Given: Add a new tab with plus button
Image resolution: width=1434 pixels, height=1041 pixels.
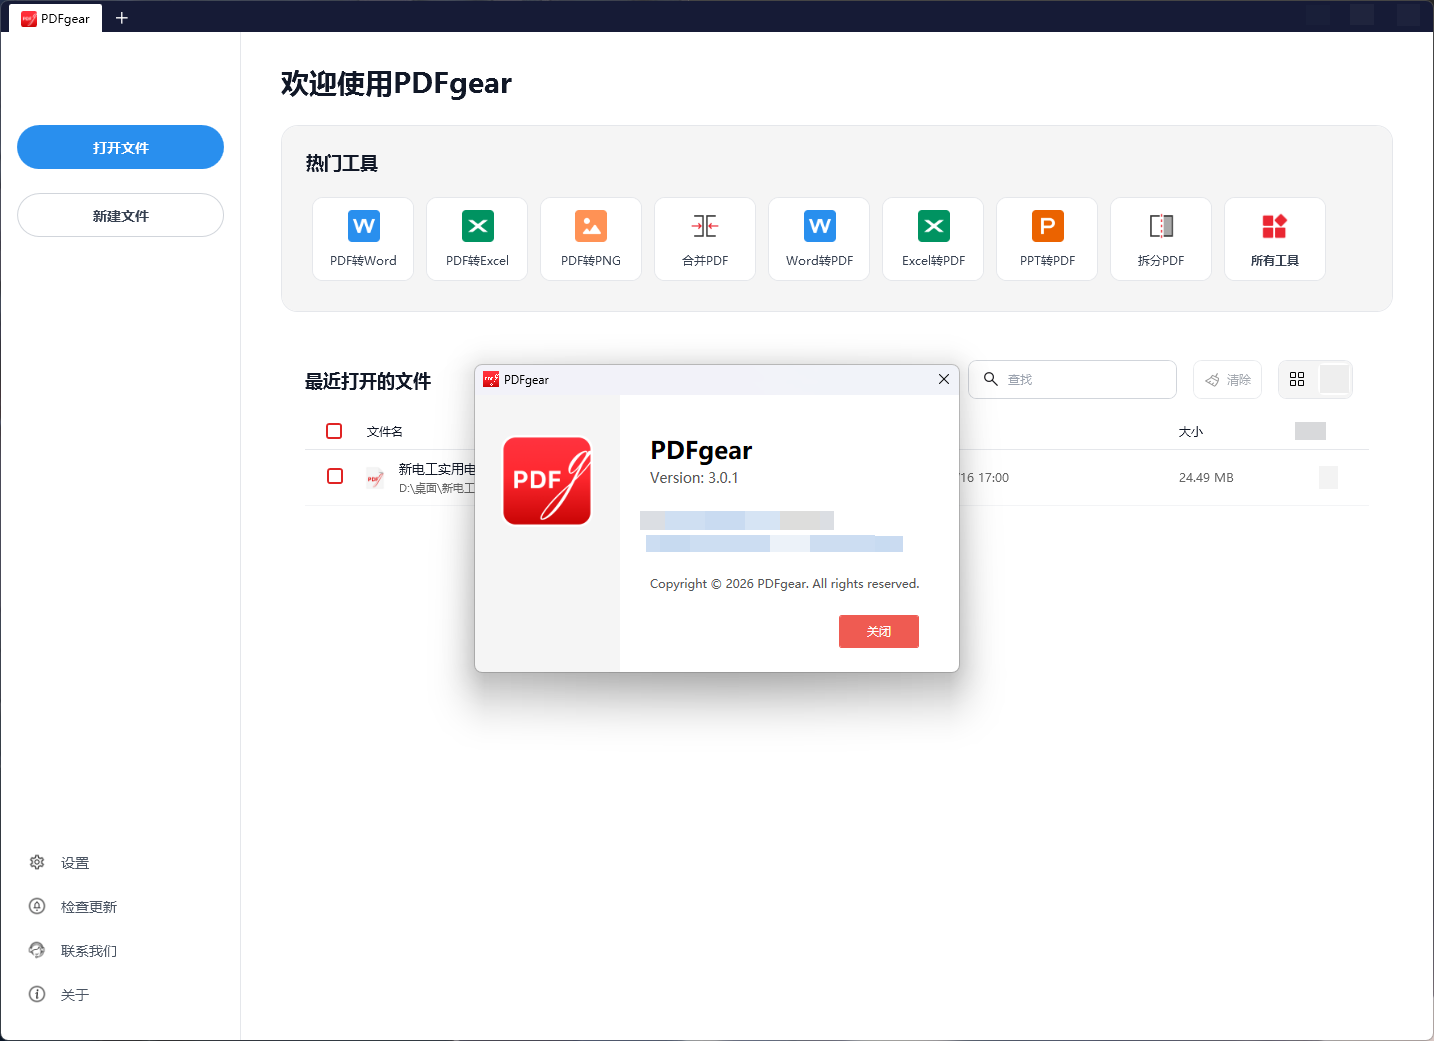Looking at the screenshot, I should [122, 18].
